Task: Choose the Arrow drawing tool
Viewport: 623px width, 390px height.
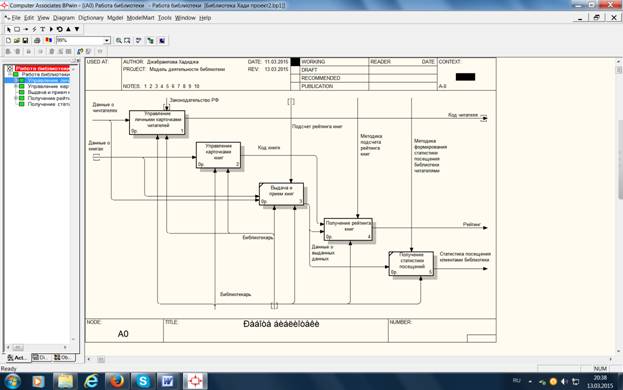Action: 26,29
